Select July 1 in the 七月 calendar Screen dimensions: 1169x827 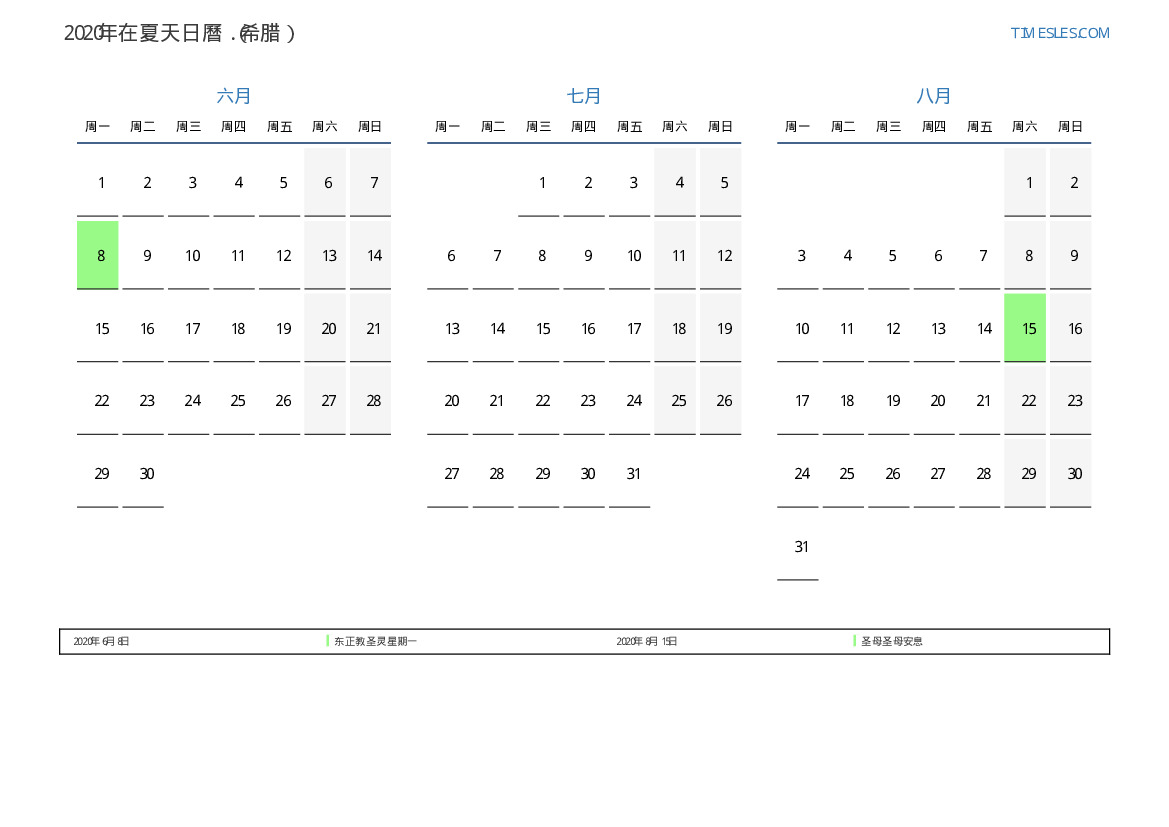click(x=538, y=183)
